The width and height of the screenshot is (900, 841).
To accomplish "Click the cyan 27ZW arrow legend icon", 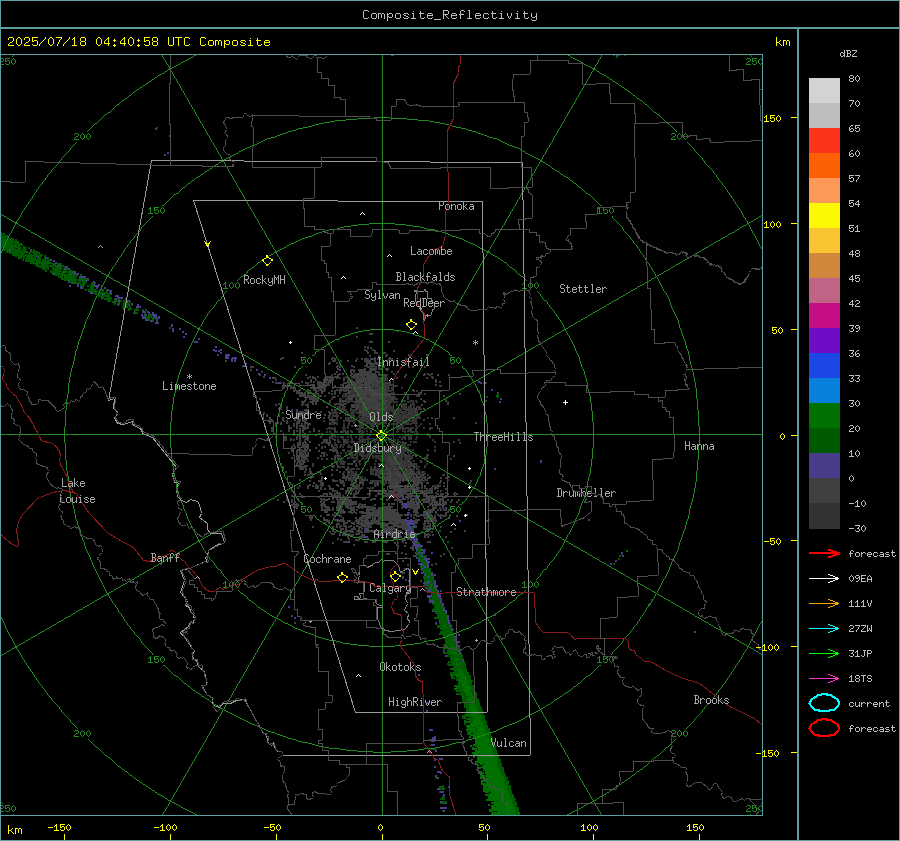I will click(824, 628).
